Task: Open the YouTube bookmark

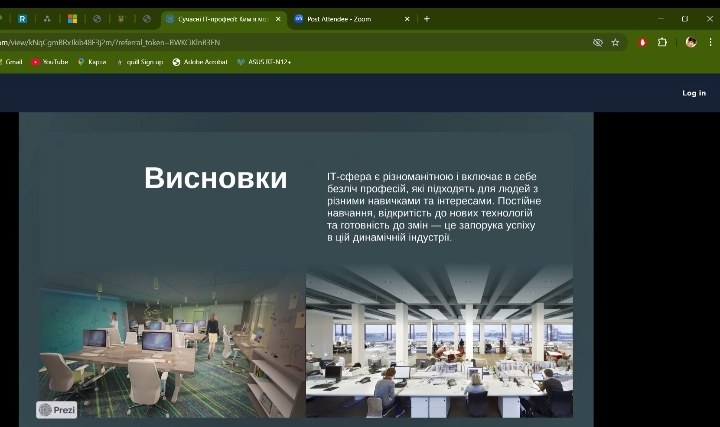Action: pyautogui.click(x=50, y=62)
